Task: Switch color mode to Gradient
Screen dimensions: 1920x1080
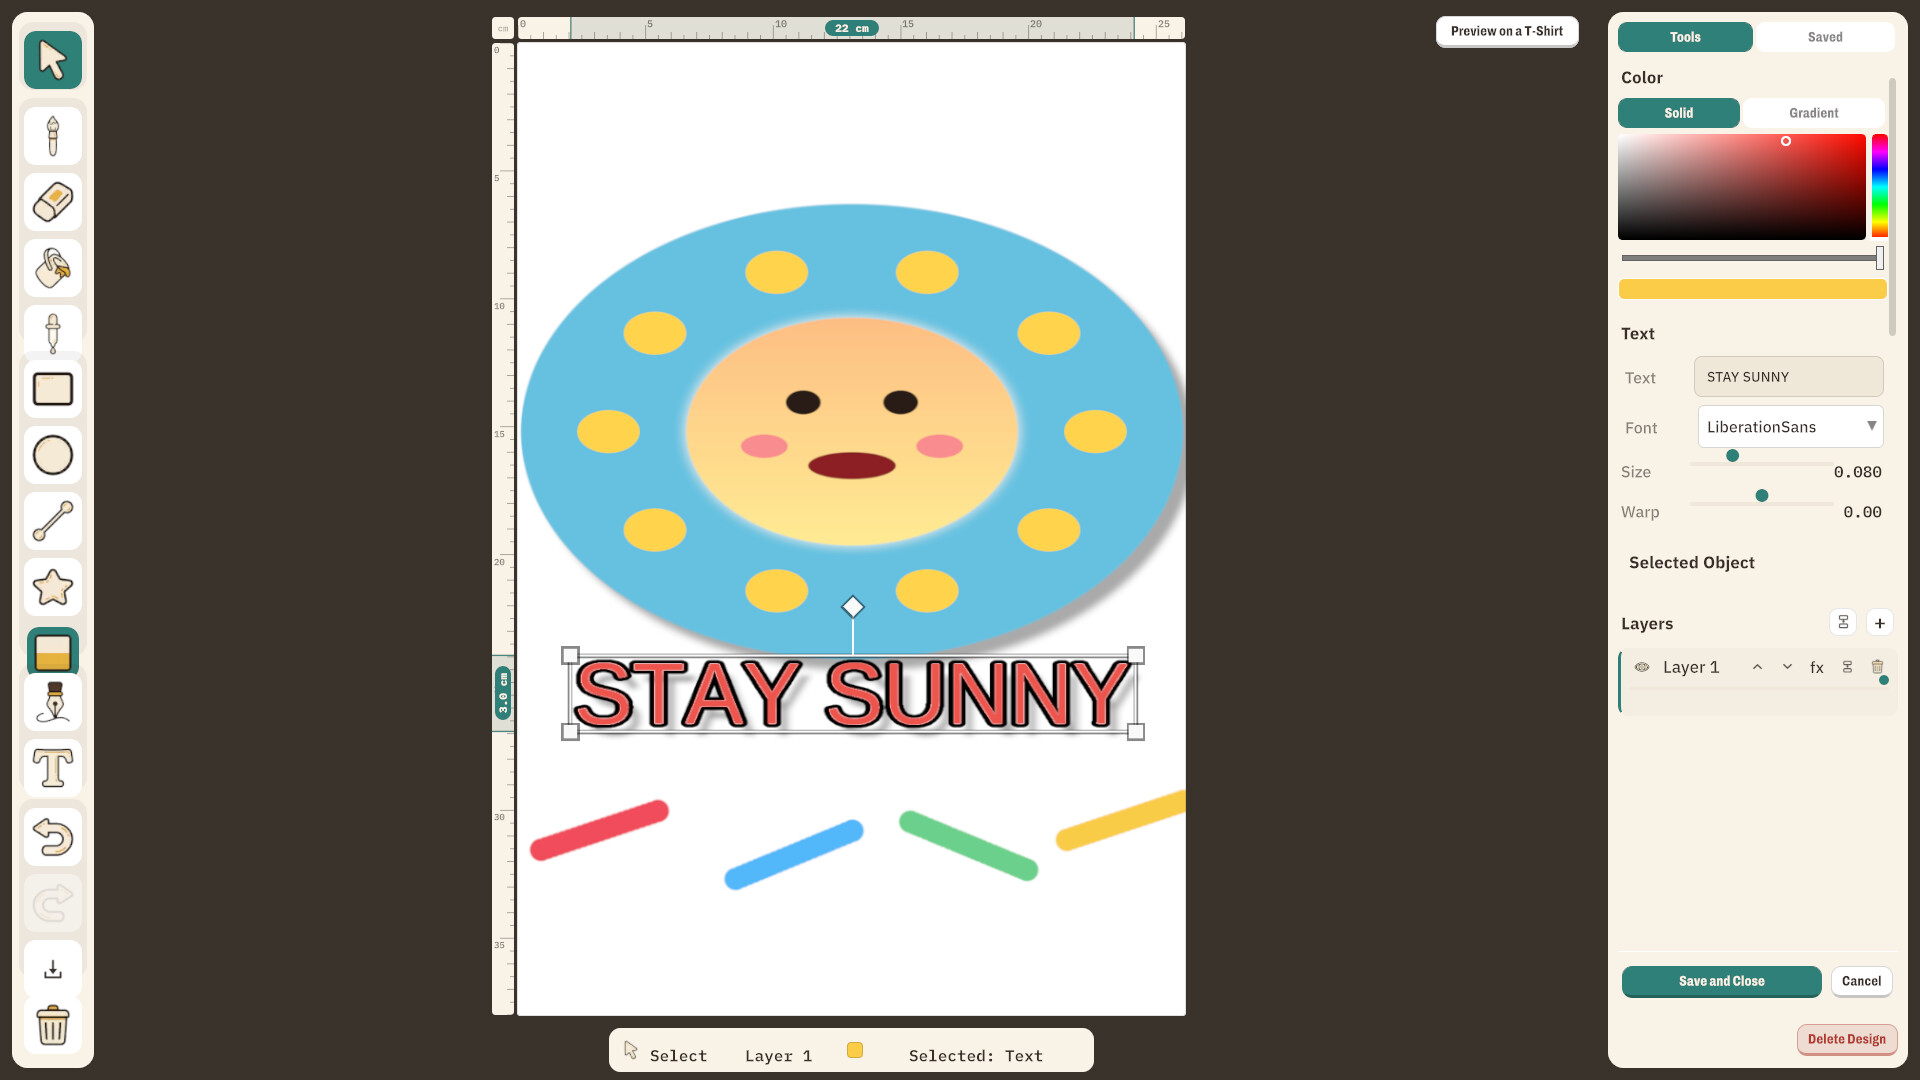Action: 1813,113
